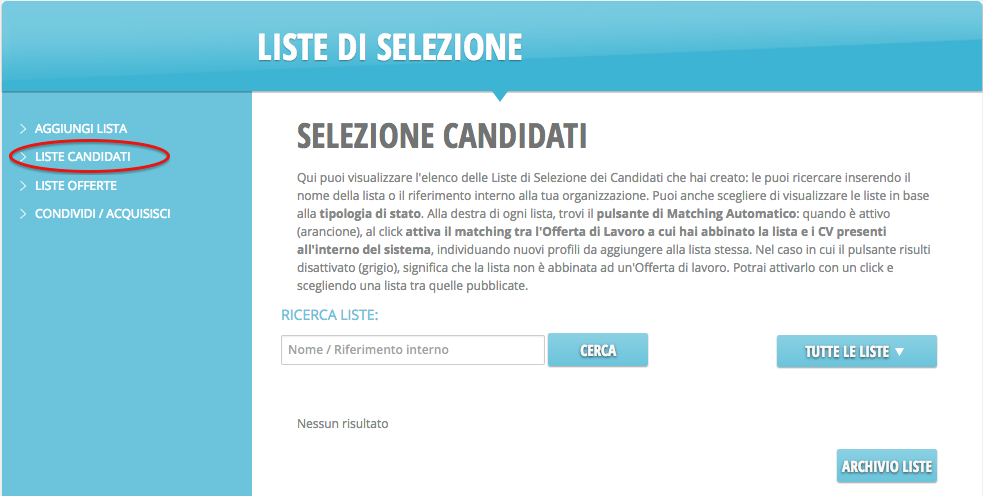983x496 pixels.
Task: Click the chevron icon beside Aggiungi Lista
Action: click(23, 129)
